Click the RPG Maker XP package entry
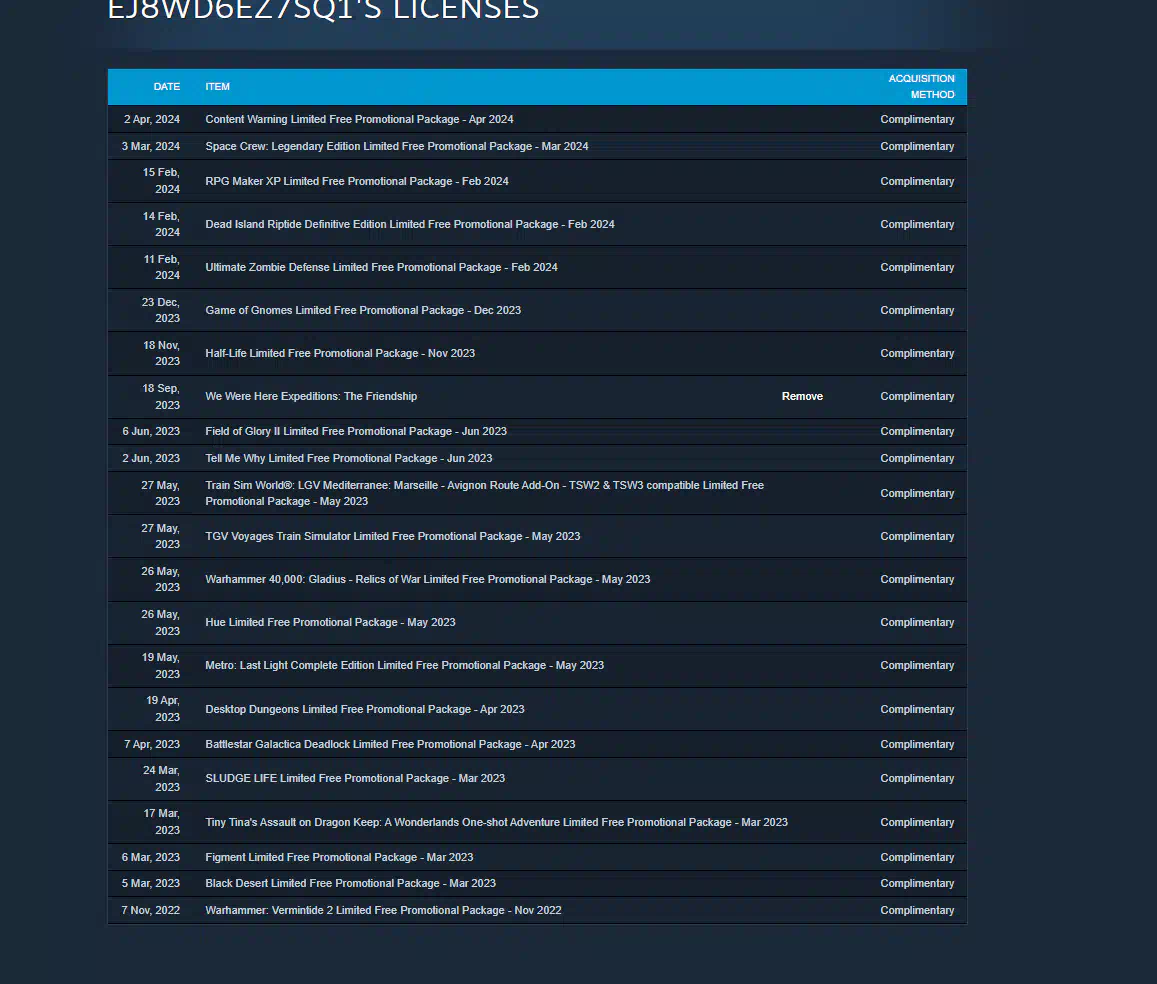Screen dimensions: 1157x984 [x=357, y=181]
